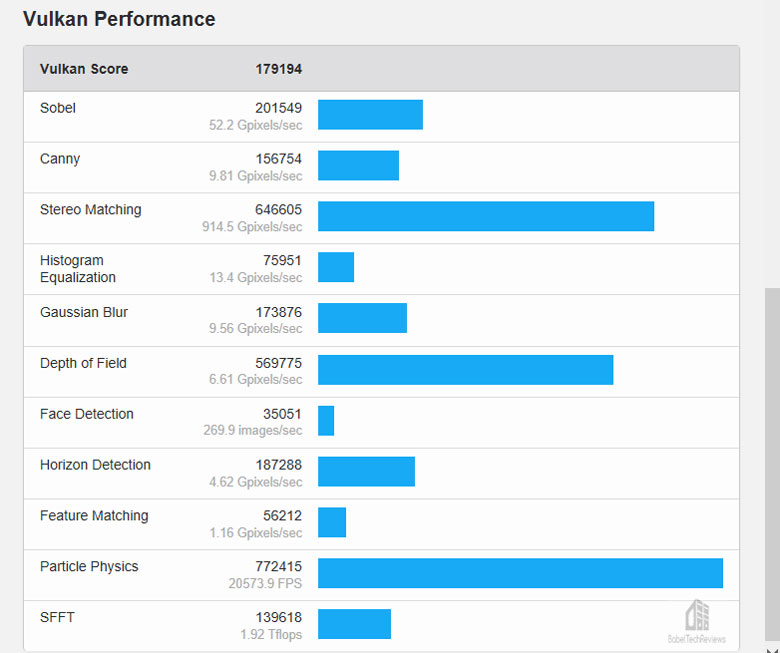
Task: Click the SFFT blue bar
Action: (x=355, y=624)
